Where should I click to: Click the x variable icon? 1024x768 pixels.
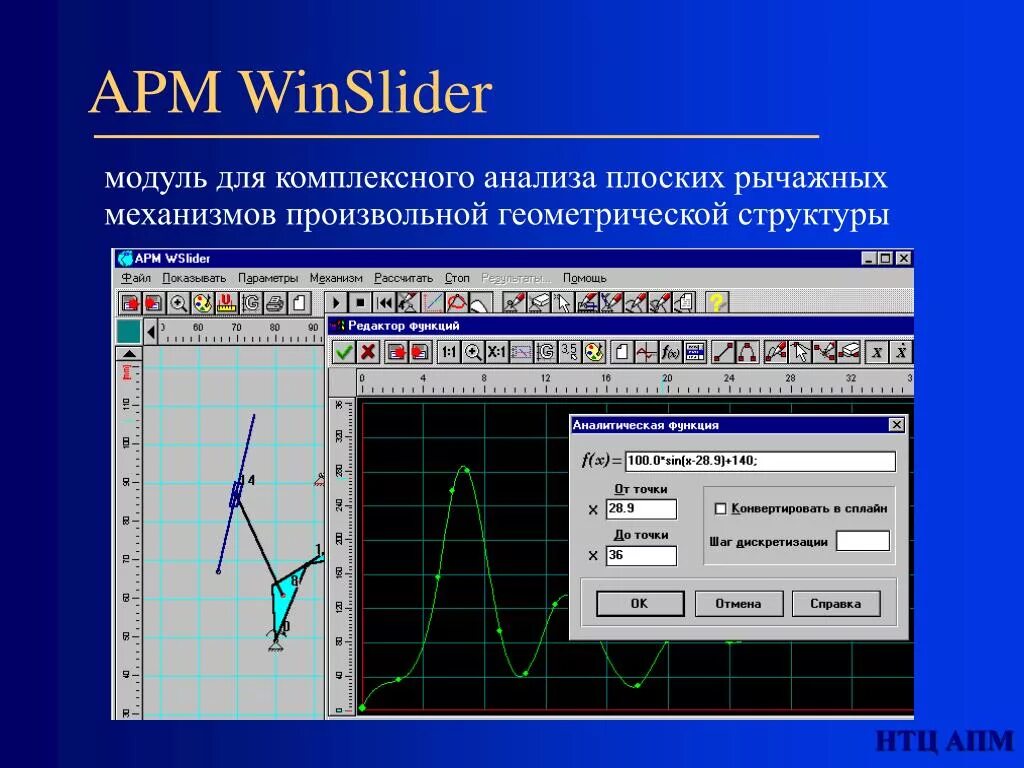point(877,352)
